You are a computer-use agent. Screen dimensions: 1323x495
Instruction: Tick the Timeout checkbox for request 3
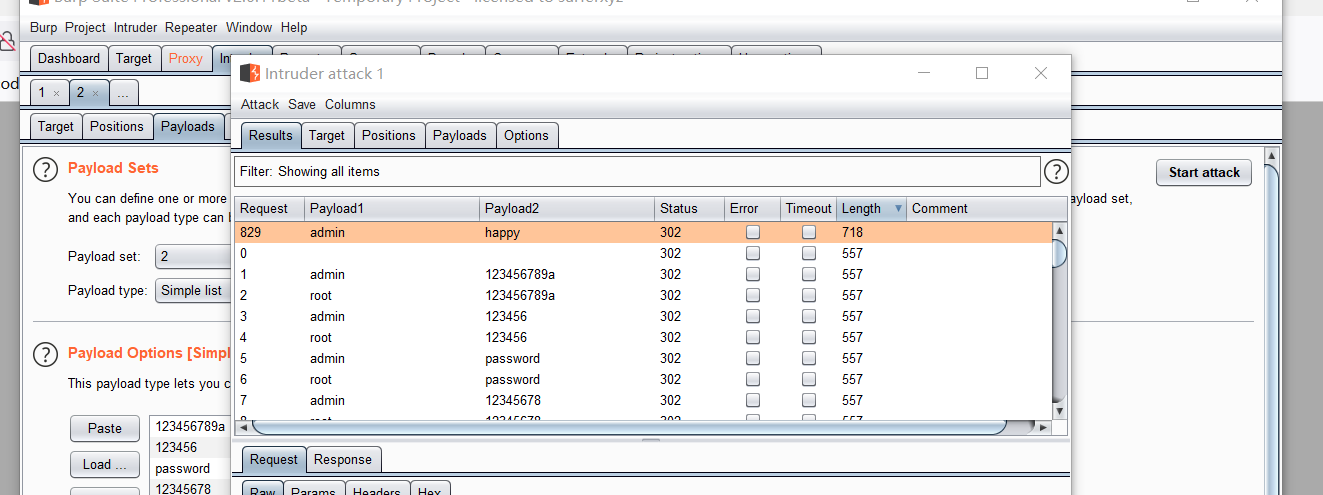click(x=808, y=316)
